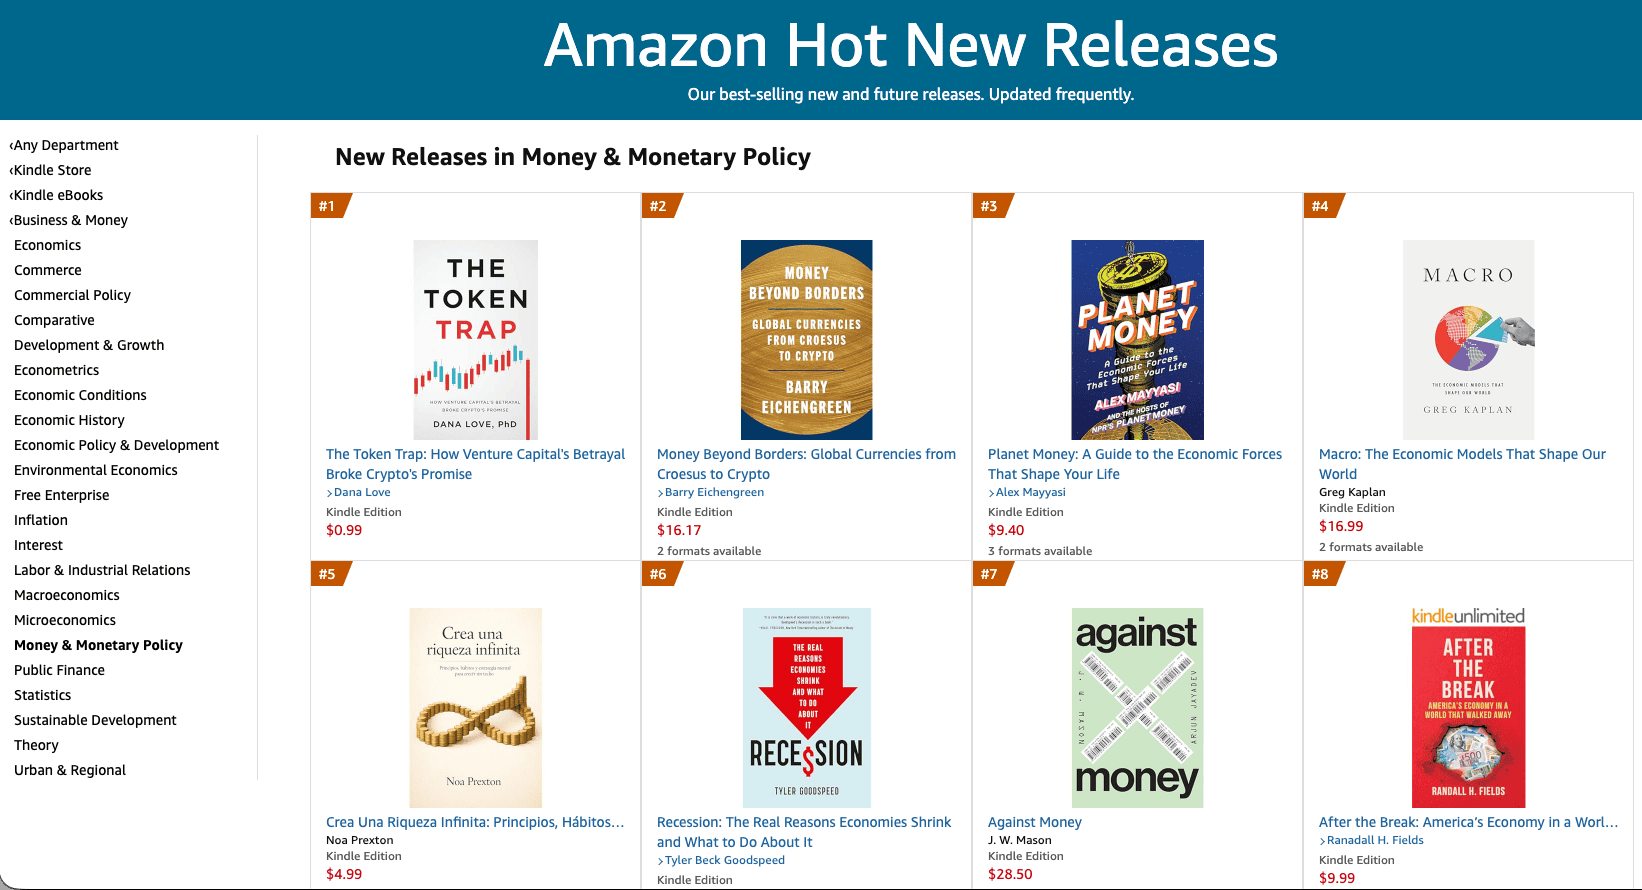Click the #1 rank badge

click(x=326, y=206)
